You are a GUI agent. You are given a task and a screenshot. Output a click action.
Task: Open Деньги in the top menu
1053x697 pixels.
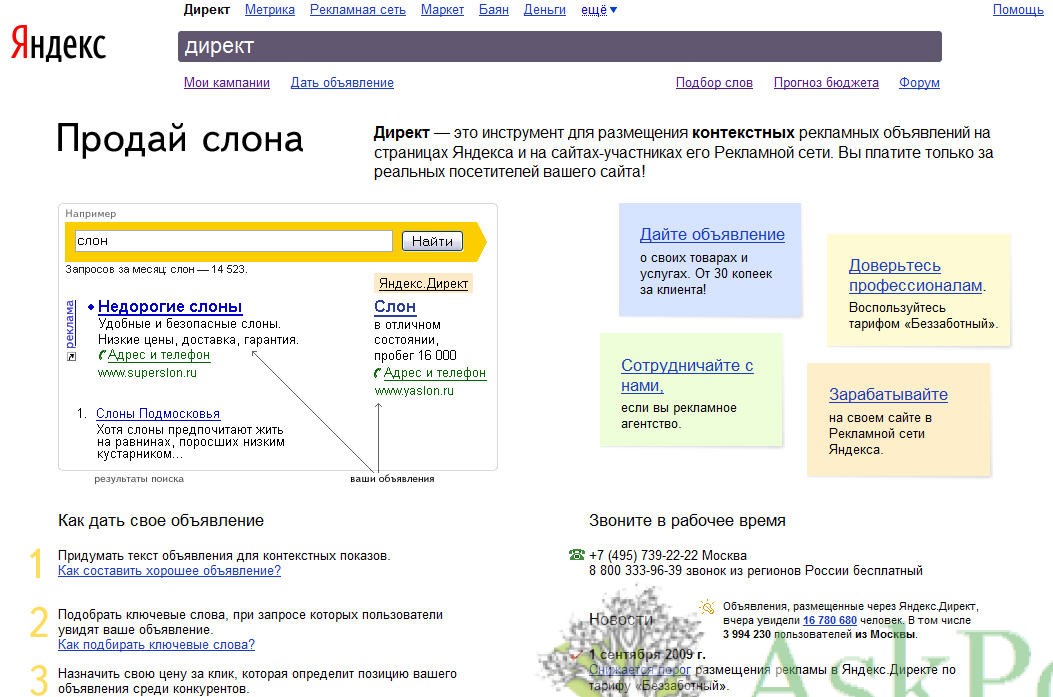[545, 10]
